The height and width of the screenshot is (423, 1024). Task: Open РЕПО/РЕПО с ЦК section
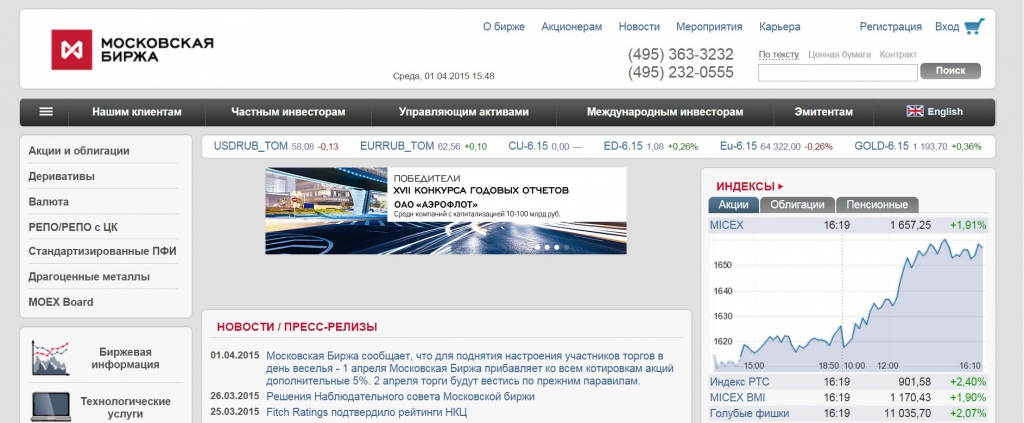coord(73,227)
